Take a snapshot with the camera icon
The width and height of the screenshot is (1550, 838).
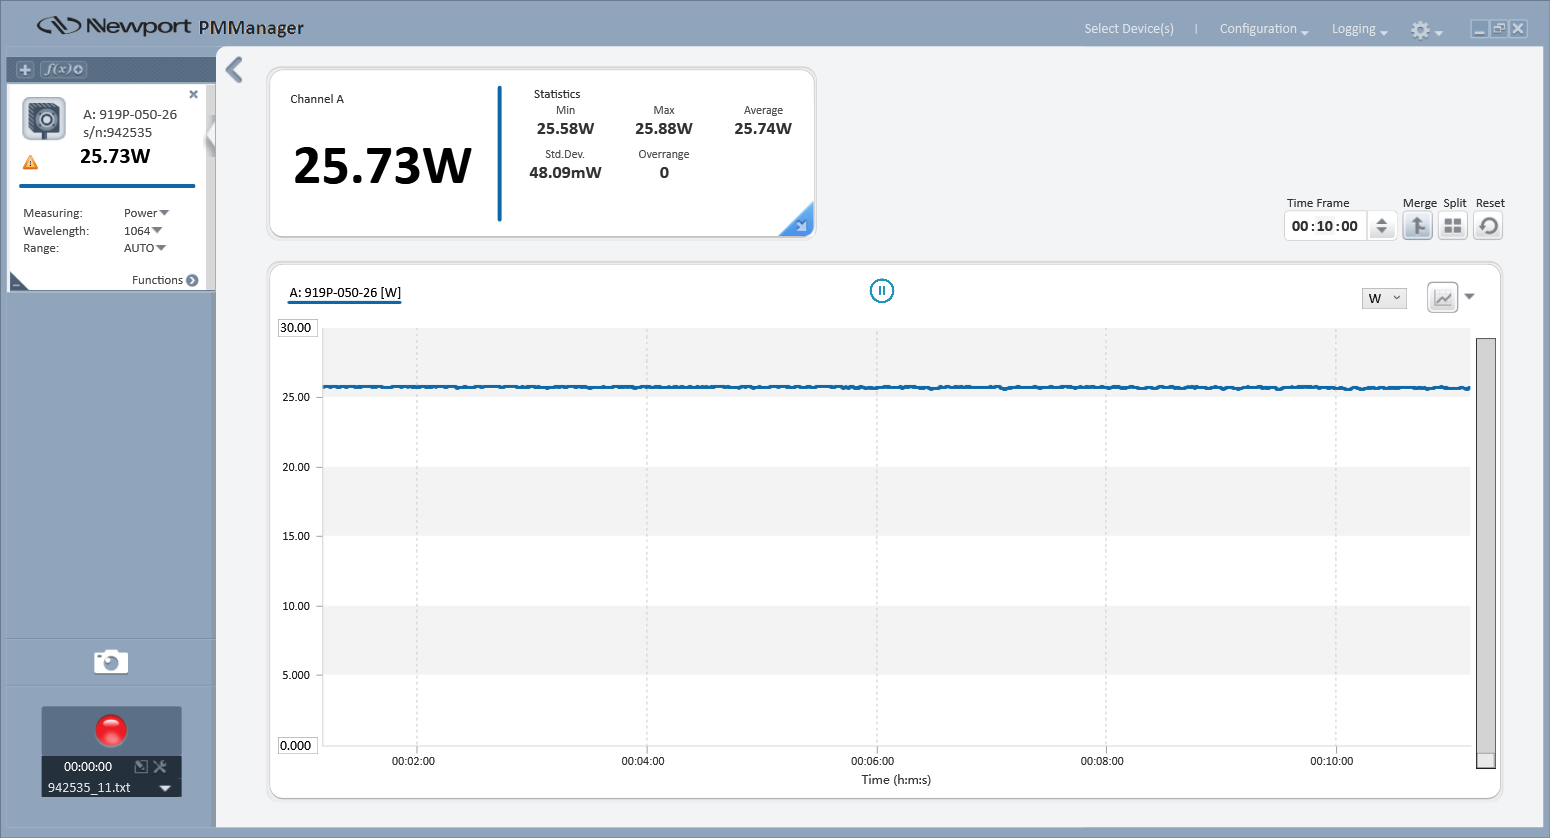tap(111, 662)
